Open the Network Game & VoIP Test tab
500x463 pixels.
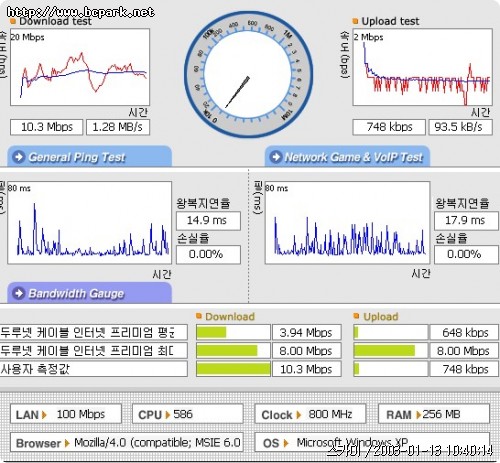click(347, 156)
